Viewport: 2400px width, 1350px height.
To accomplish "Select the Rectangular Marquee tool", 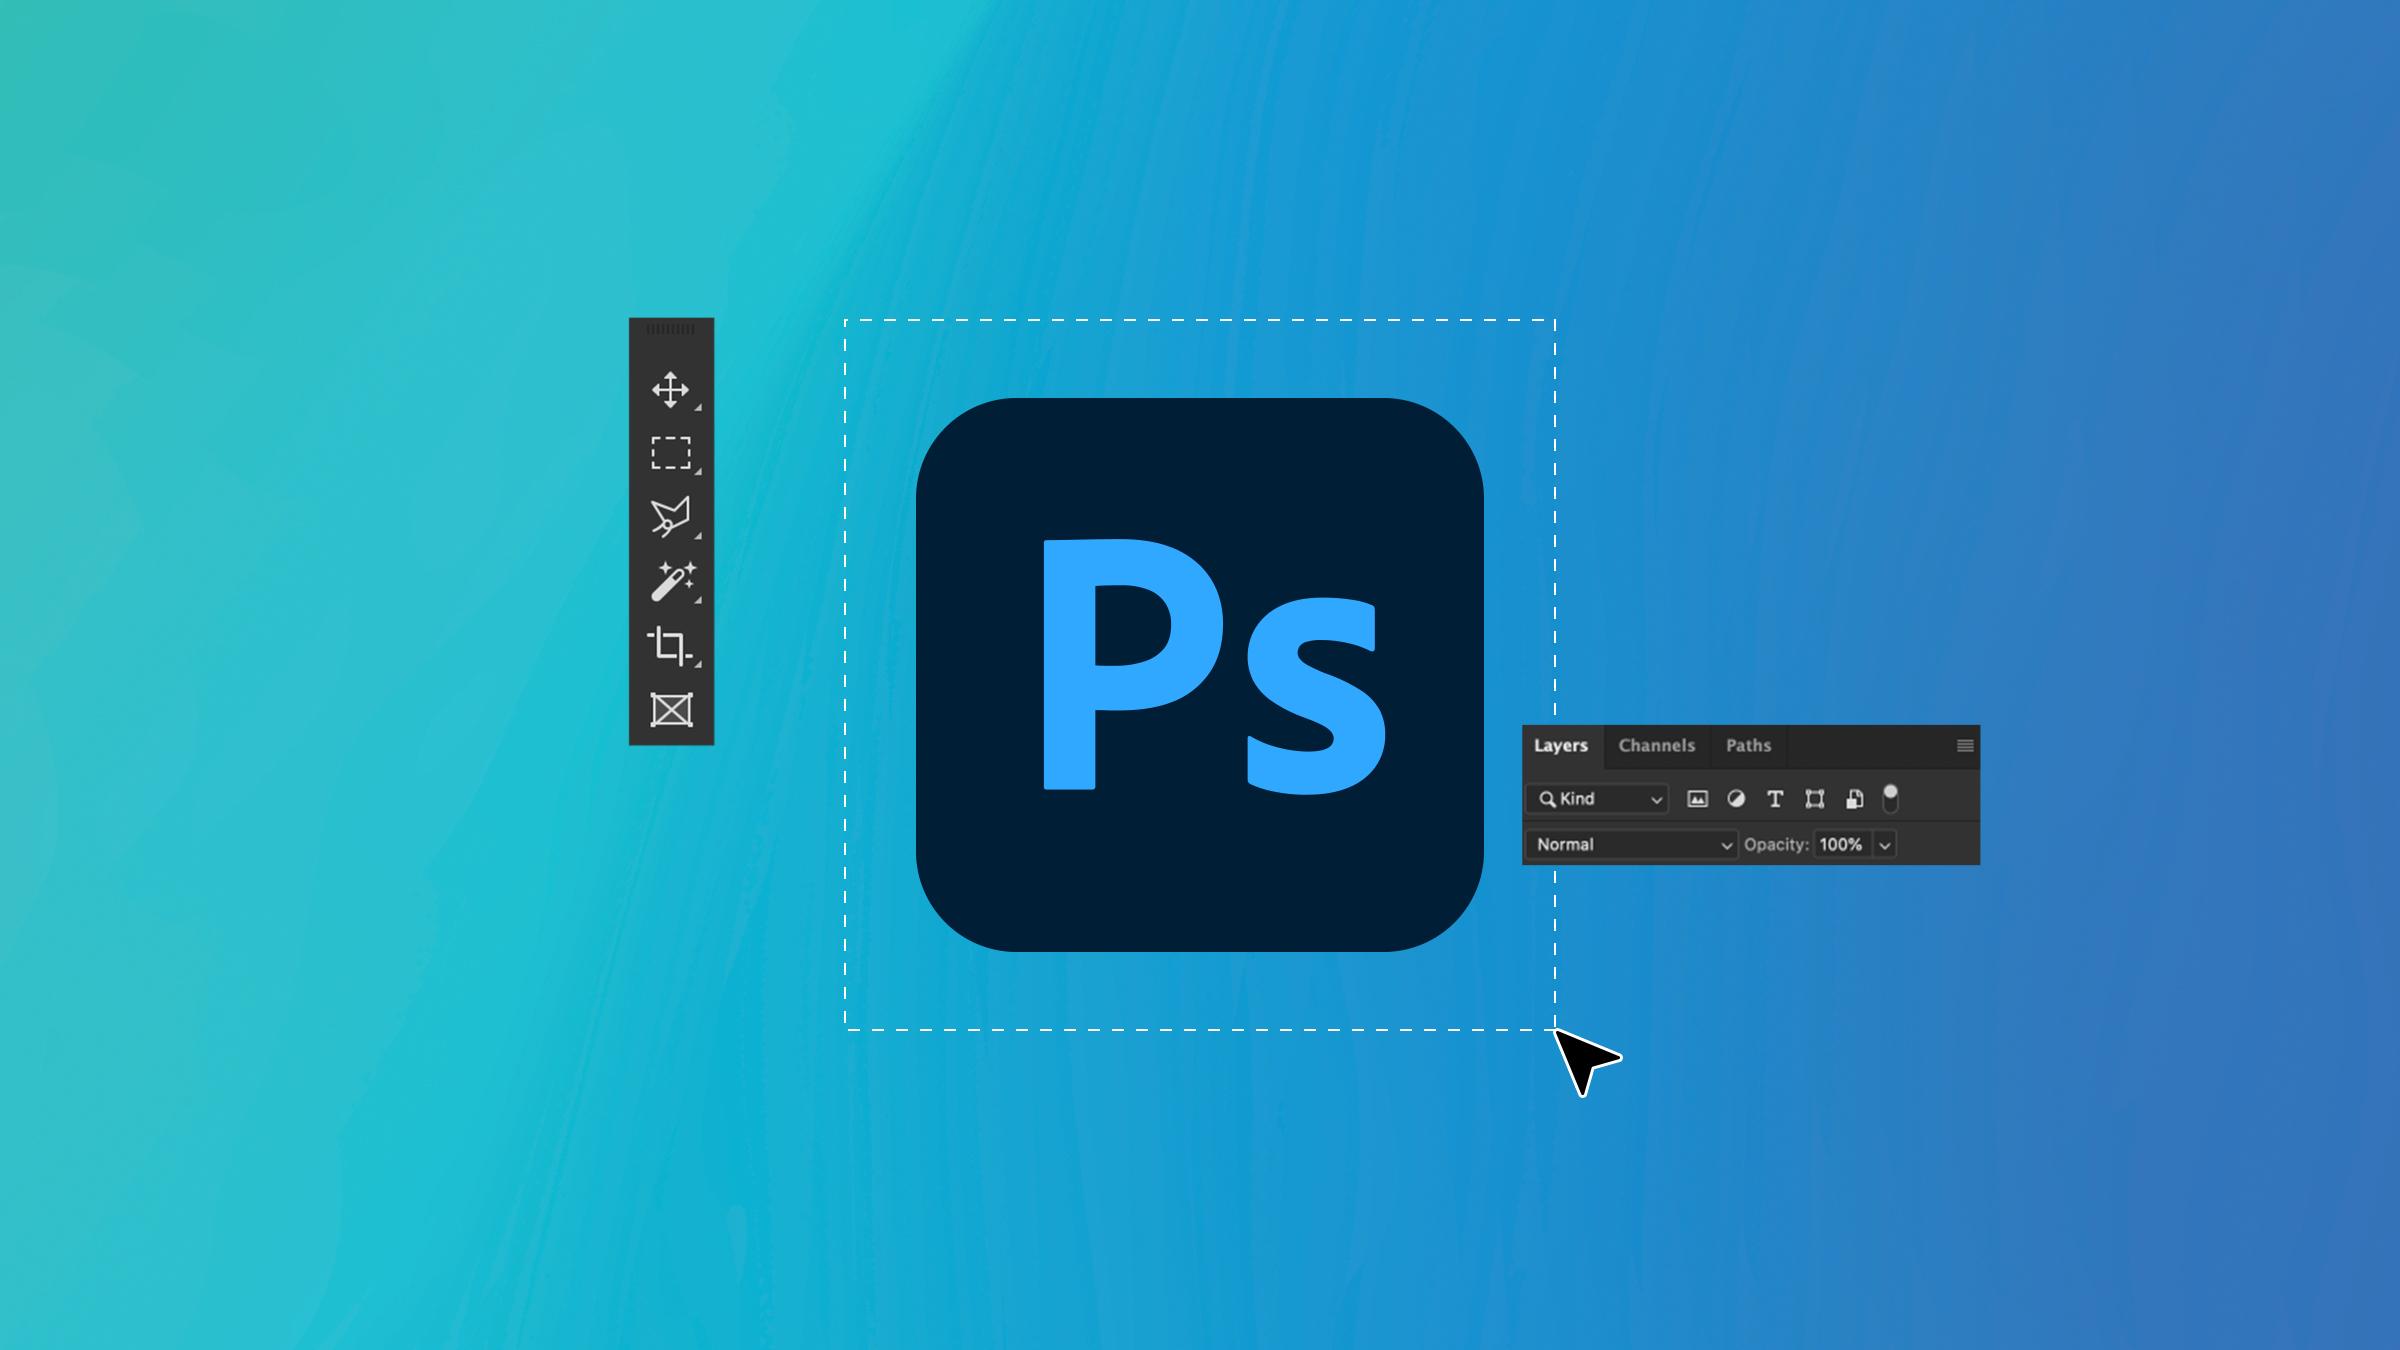I will point(671,452).
